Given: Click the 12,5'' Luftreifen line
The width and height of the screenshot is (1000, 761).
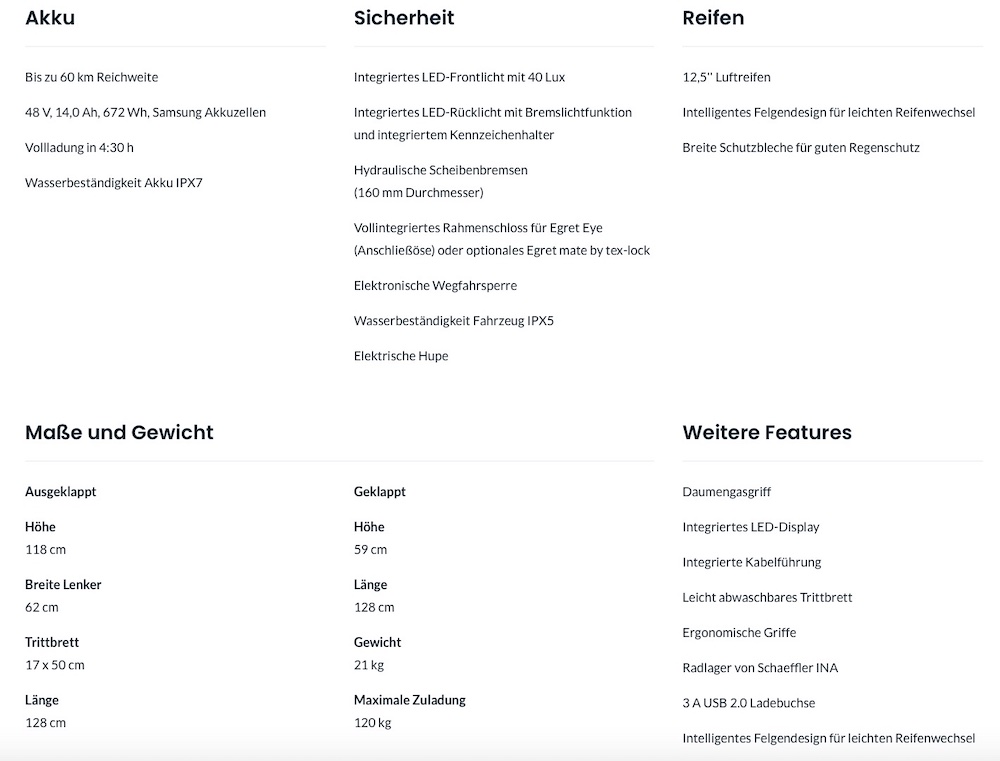Looking at the screenshot, I should pyautogui.click(x=726, y=77).
